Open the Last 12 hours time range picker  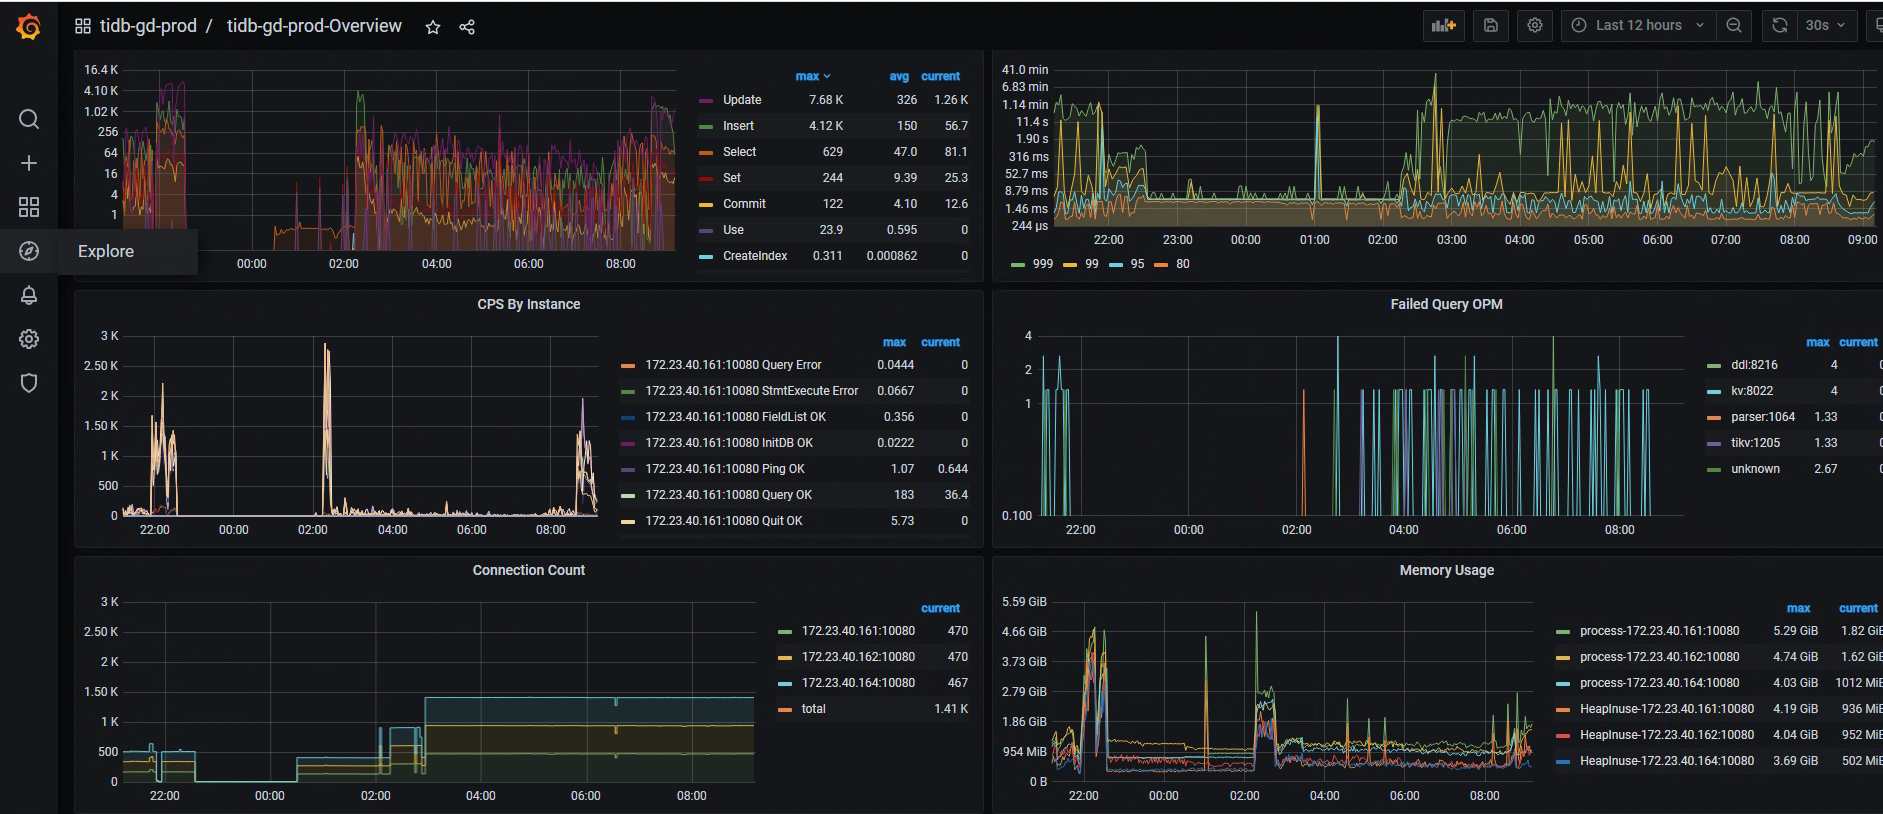(1637, 26)
